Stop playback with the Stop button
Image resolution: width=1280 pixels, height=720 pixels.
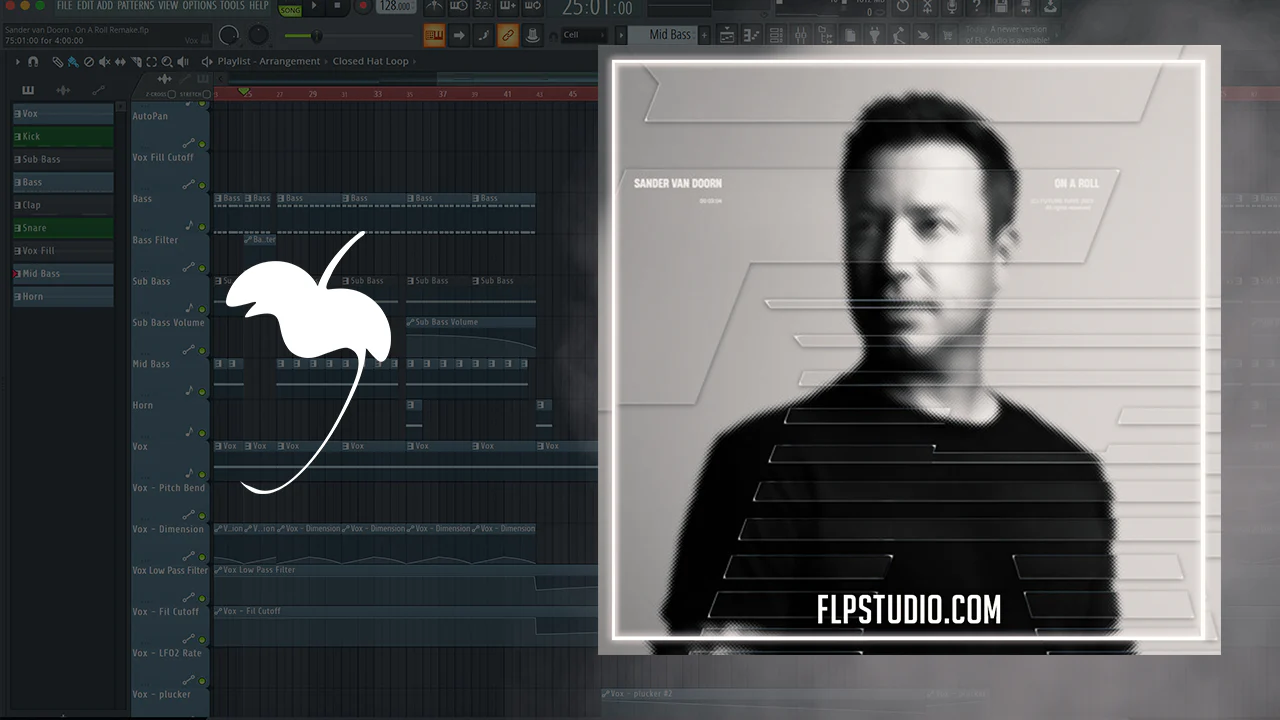coord(337,6)
